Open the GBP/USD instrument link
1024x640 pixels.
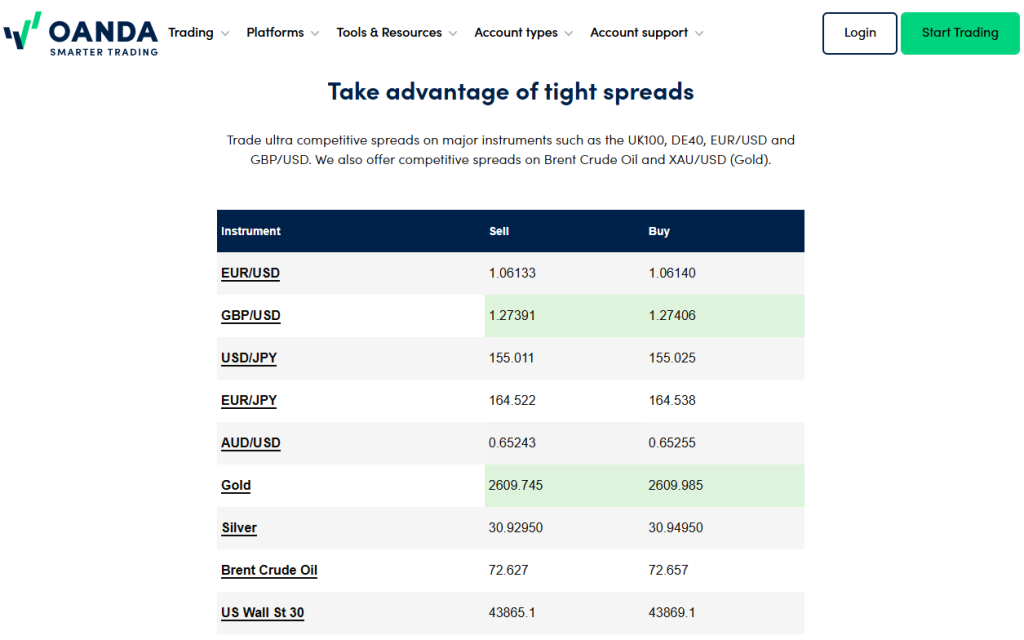250,316
